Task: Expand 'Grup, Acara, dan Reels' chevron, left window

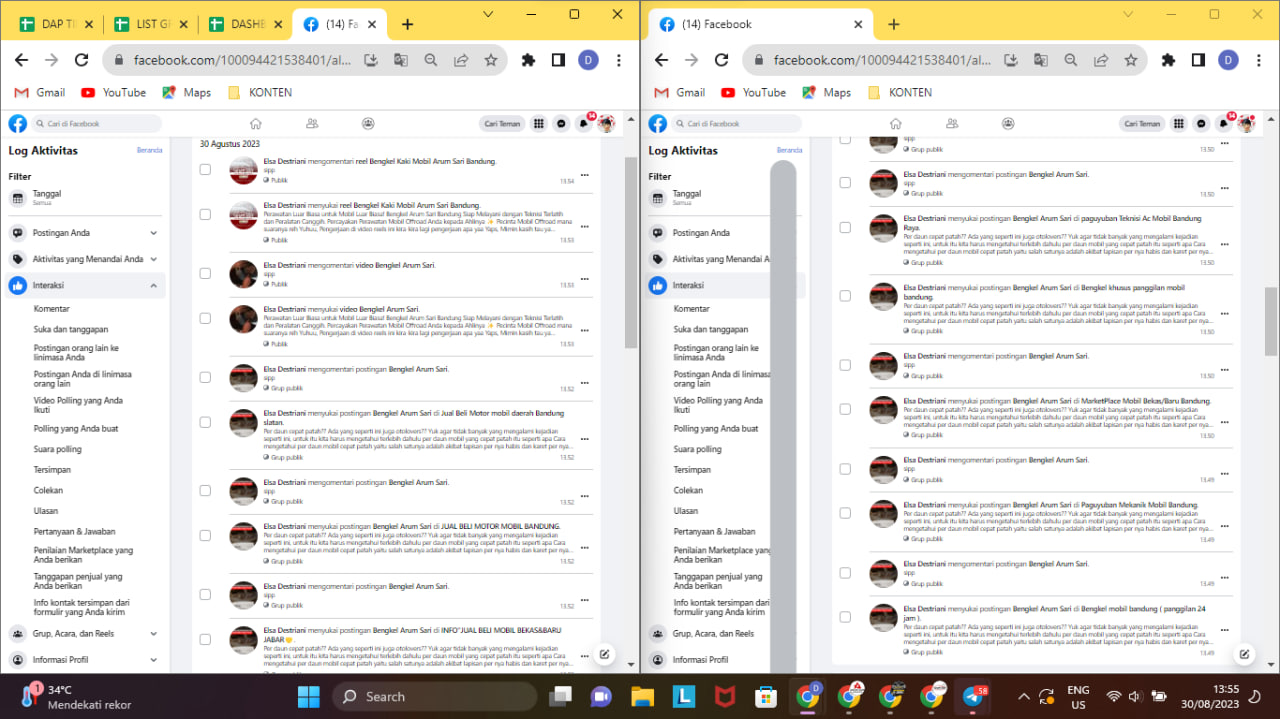Action: coord(154,633)
